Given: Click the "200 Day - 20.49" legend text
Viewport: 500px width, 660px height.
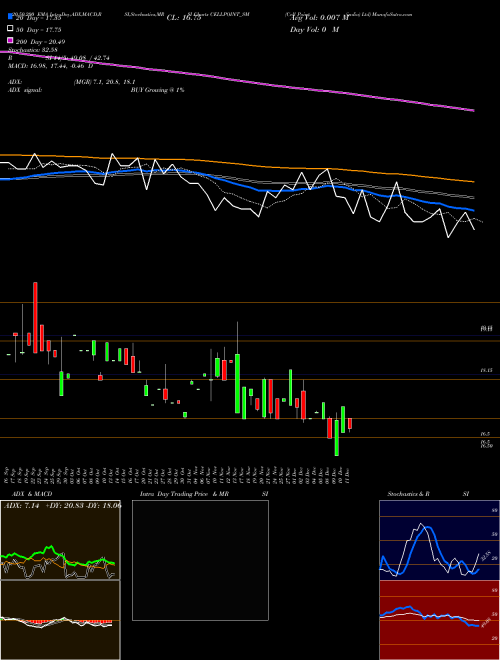Looking at the screenshot, I should (40, 42).
